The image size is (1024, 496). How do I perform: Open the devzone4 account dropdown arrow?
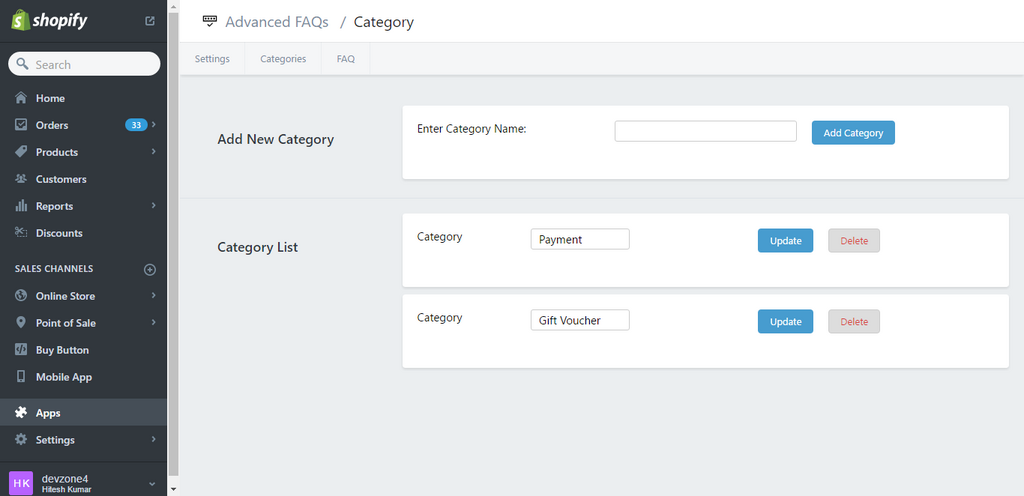[x=152, y=484]
